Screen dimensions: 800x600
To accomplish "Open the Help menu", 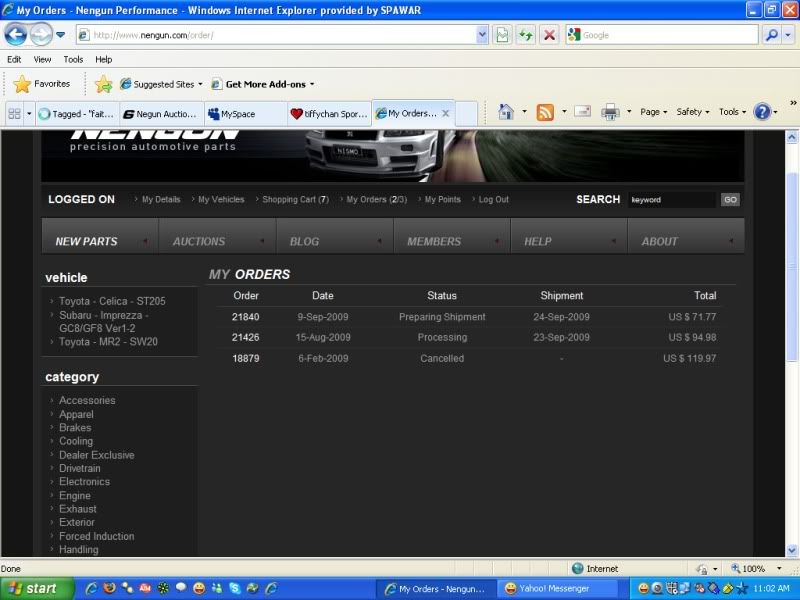I will pos(104,59).
